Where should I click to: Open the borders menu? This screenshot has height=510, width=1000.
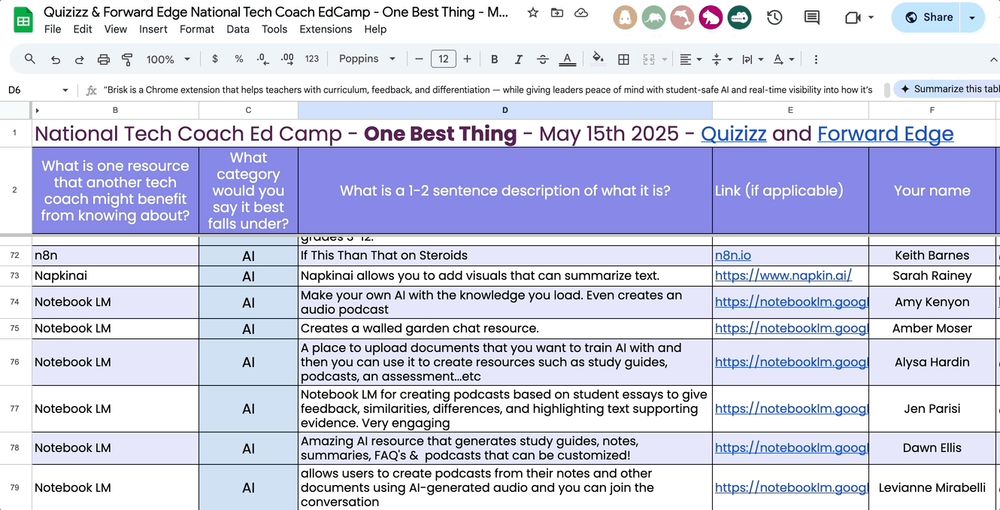tap(624, 59)
